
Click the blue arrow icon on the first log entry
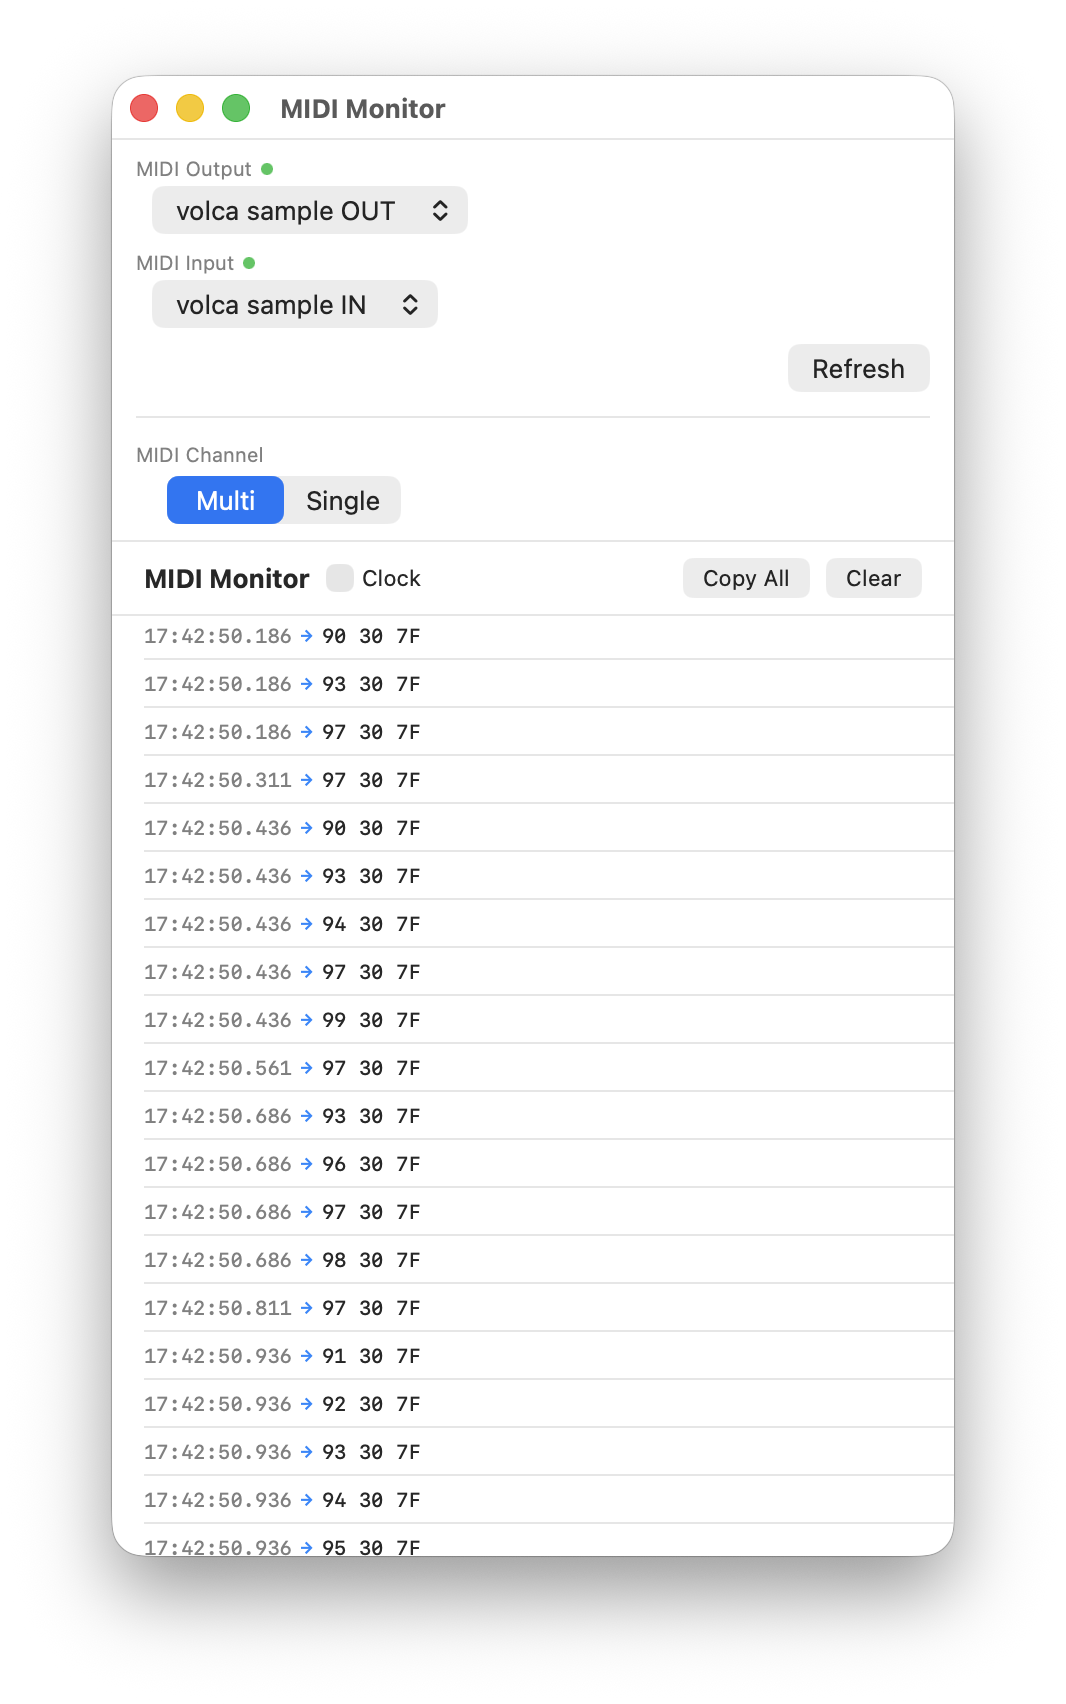(x=305, y=636)
